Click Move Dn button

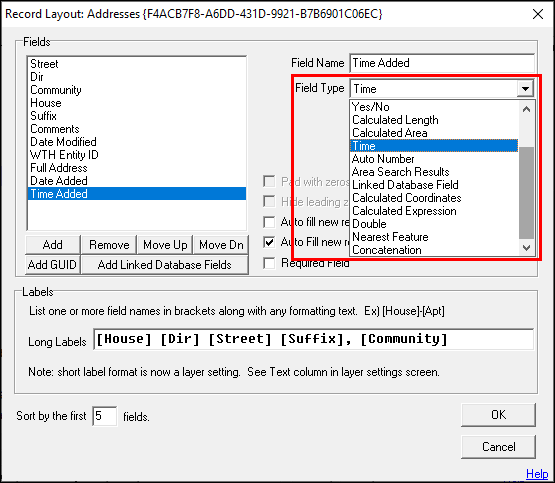pyautogui.click(x=221, y=245)
